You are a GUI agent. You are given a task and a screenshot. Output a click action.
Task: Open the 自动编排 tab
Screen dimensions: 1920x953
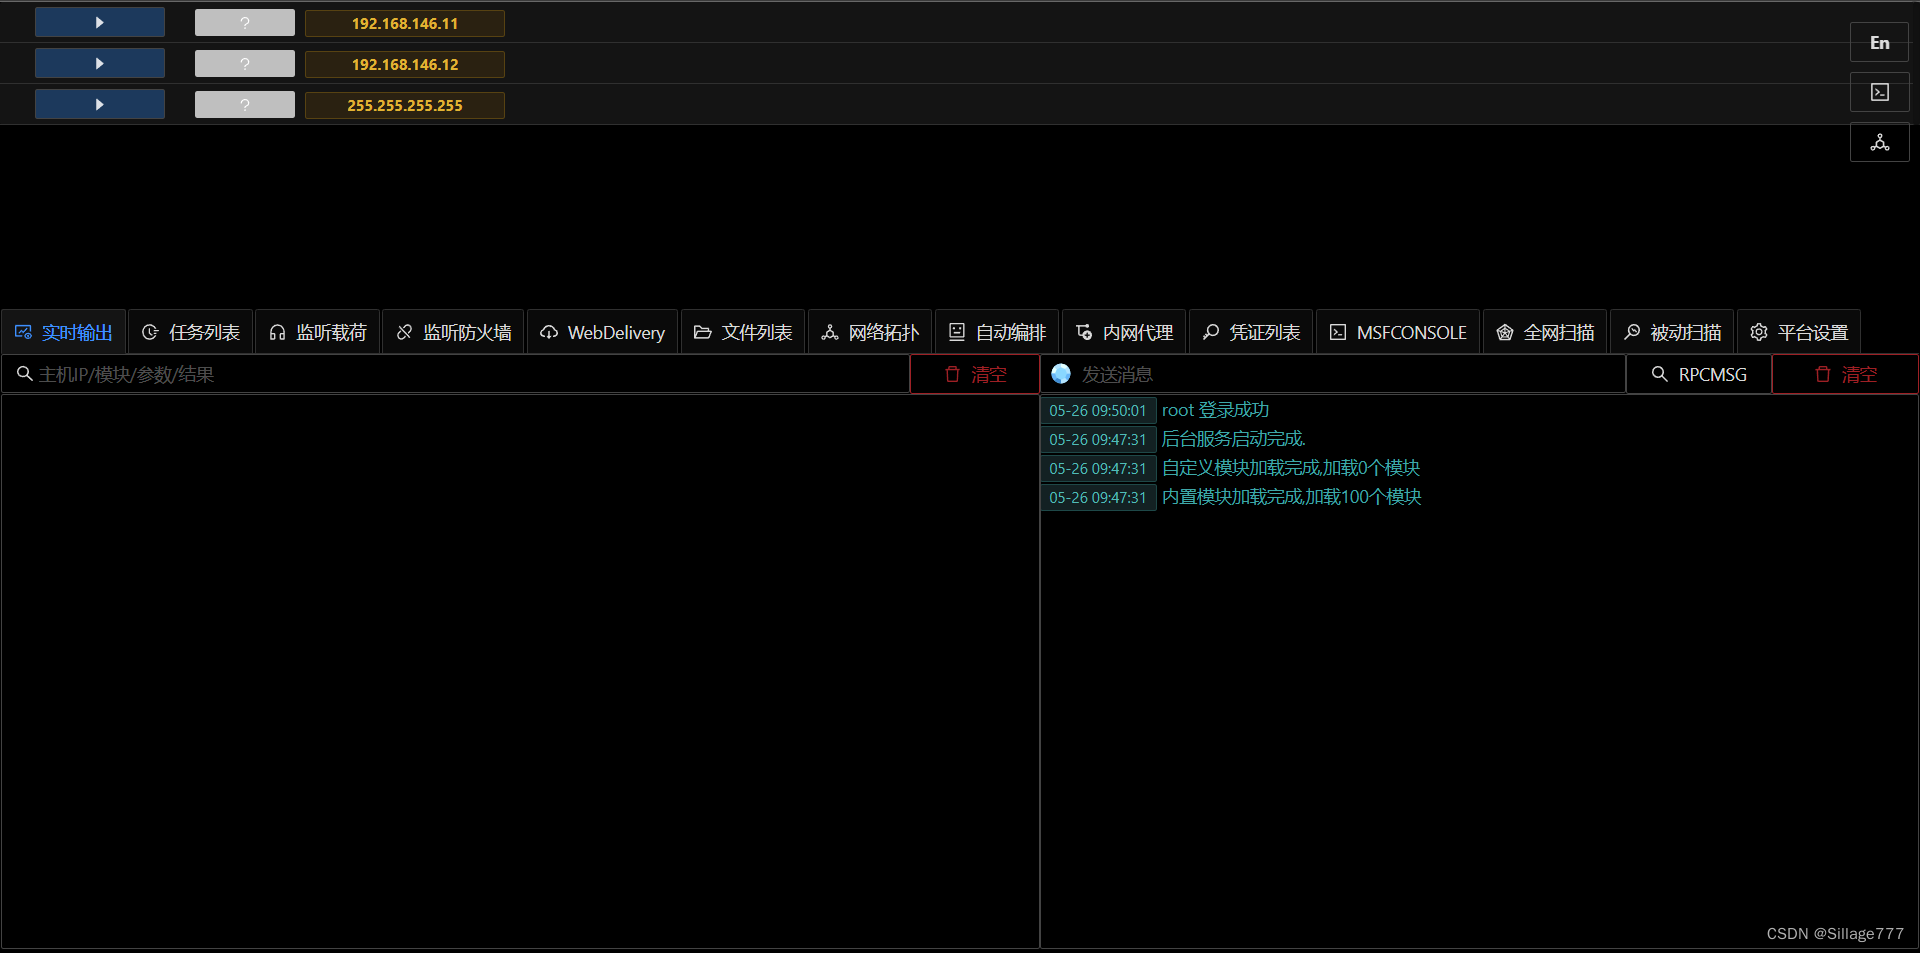[x=997, y=332]
